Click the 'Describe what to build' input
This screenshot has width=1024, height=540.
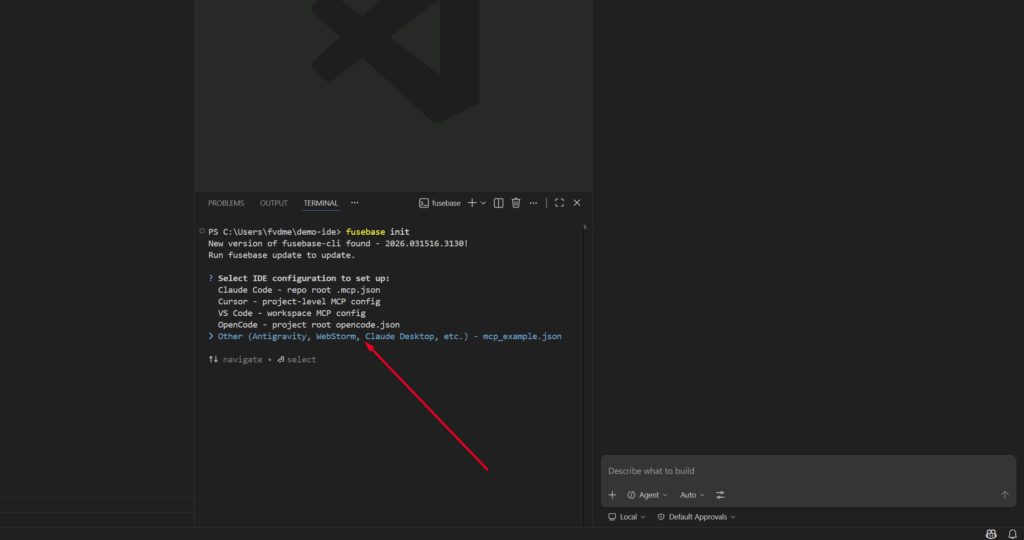point(800,471)
